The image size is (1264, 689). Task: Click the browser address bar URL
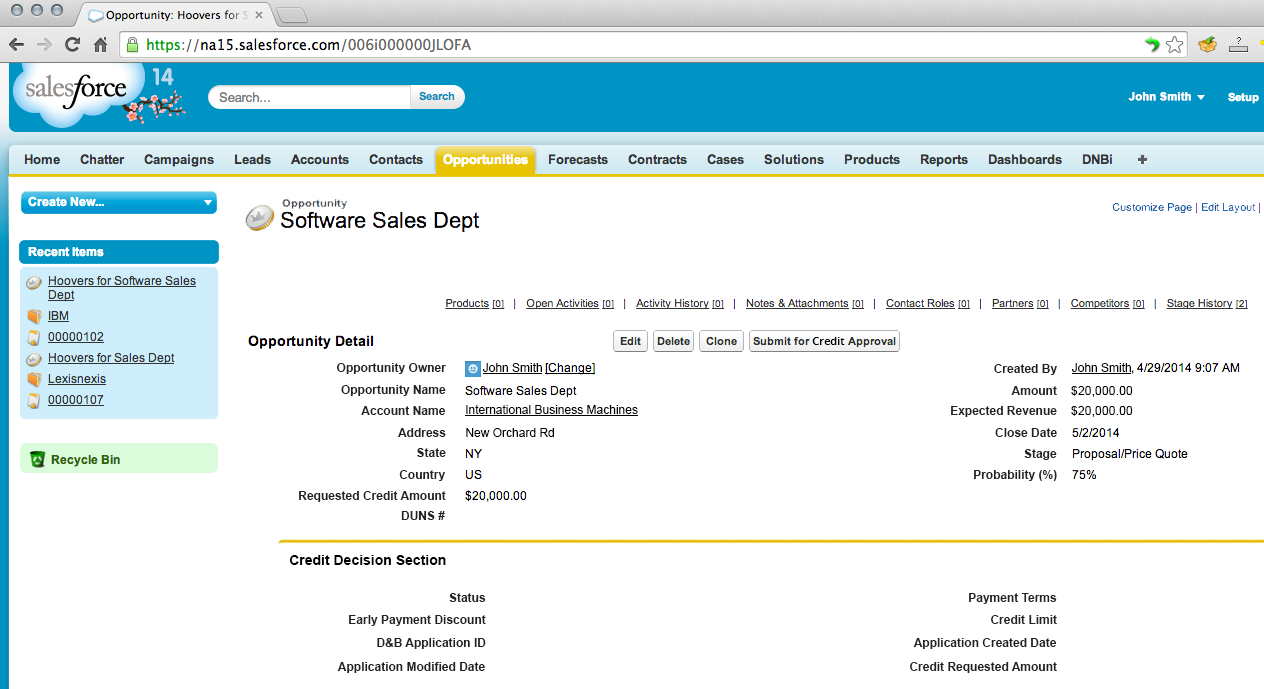click(x=308, y=45)
